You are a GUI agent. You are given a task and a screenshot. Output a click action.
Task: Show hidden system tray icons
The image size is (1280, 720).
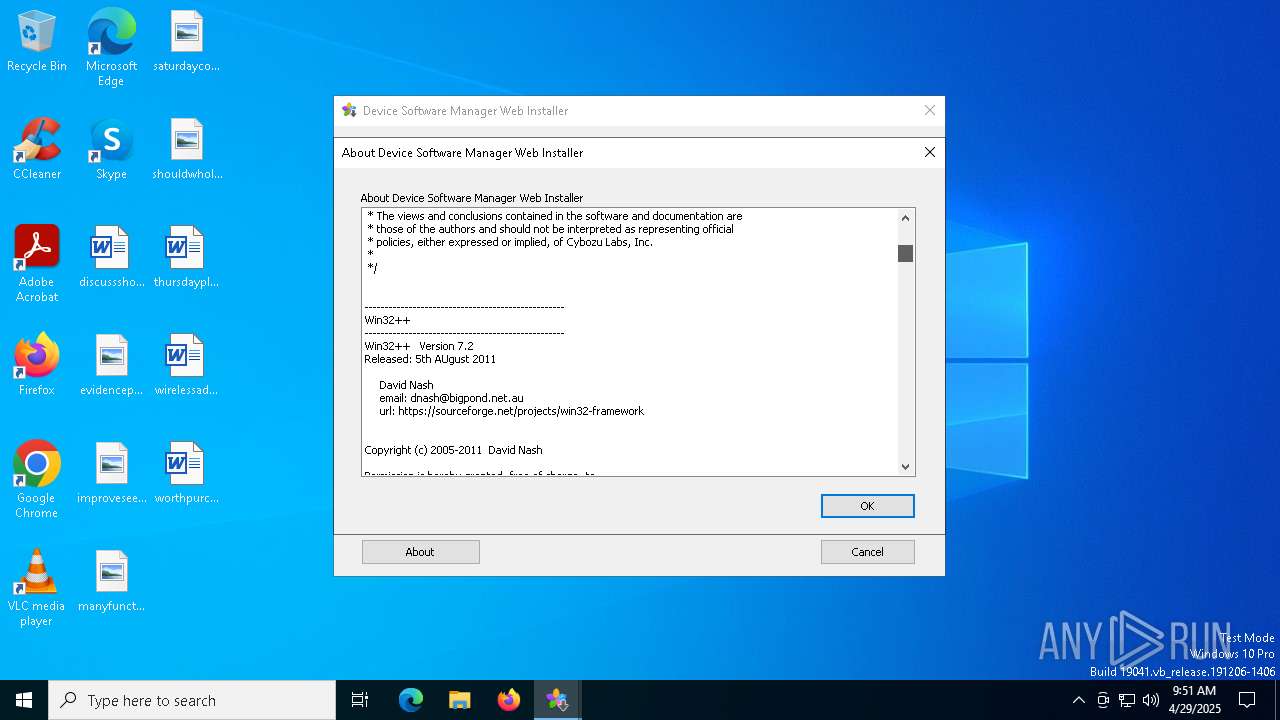click(1078, 700)
